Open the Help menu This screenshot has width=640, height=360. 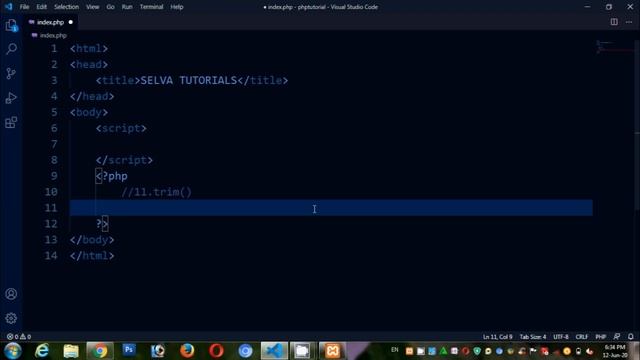(177, 7)
